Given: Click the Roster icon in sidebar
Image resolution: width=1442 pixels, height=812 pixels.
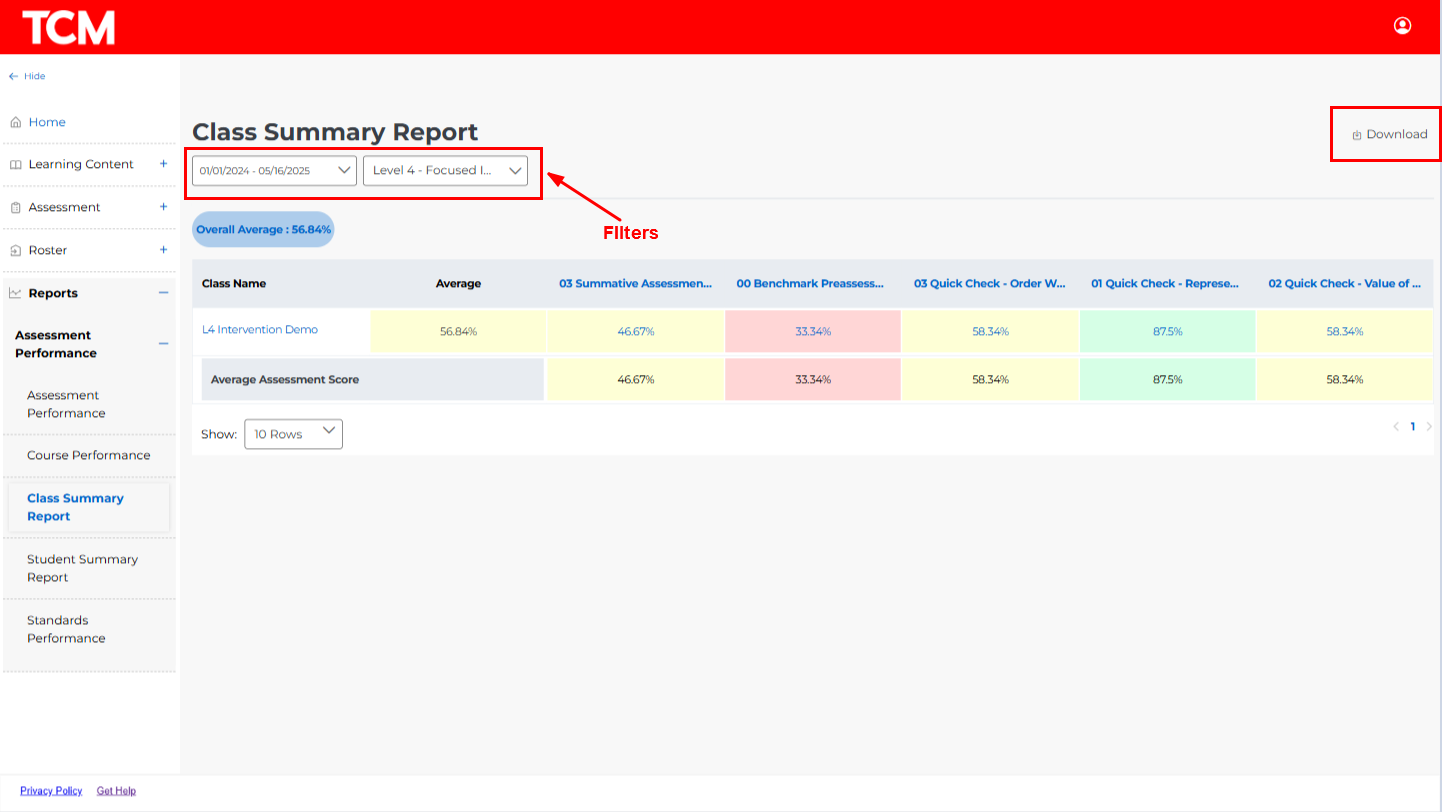Looking at the screenshot, I should pyautogui.click(x=15, y=251).
